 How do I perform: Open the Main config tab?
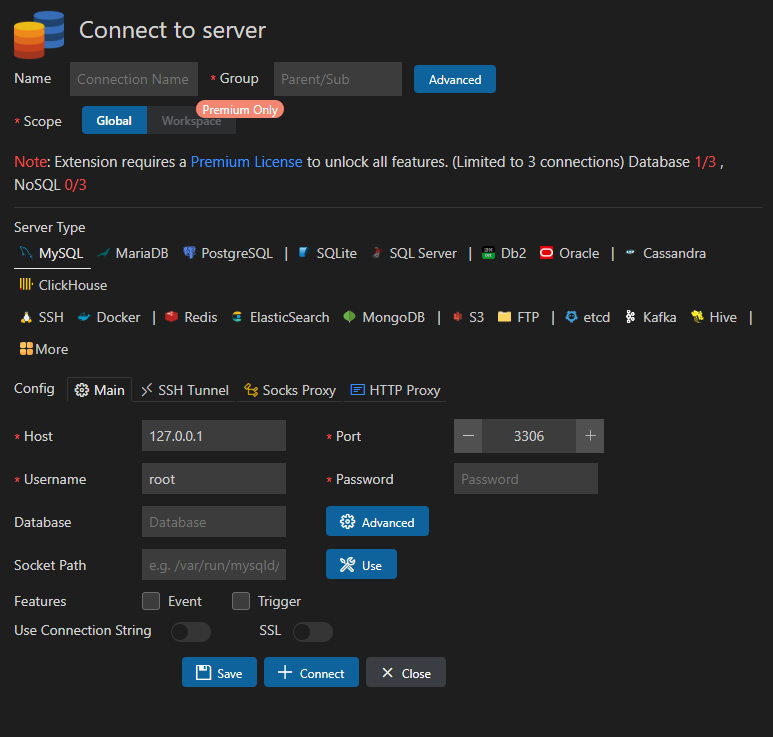point(100,390)
